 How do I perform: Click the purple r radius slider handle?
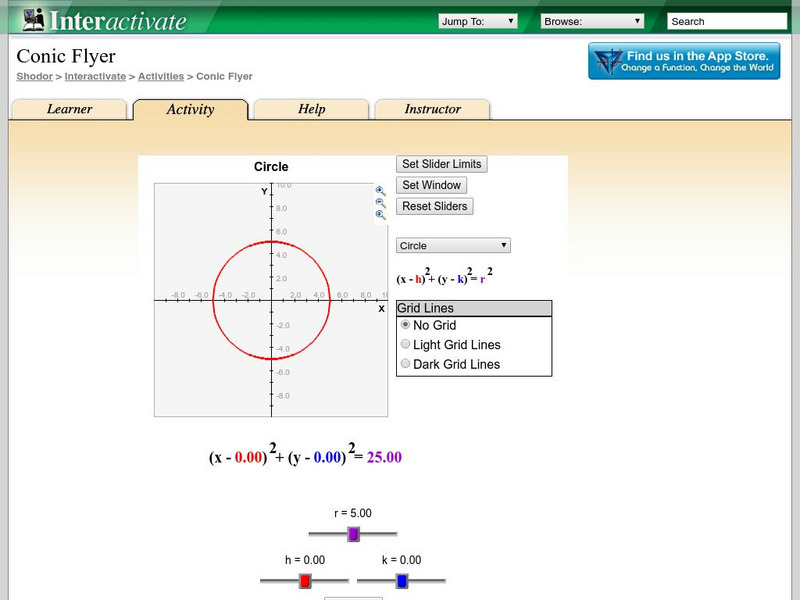point(353,535)
